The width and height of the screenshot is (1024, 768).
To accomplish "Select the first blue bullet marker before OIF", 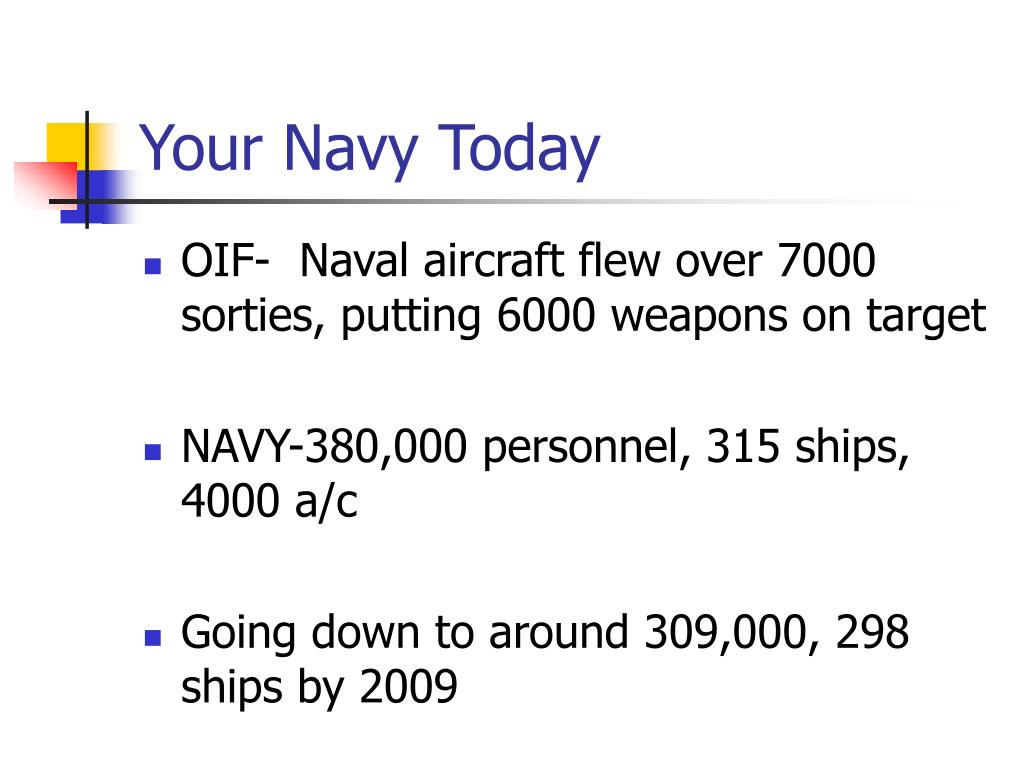I will coord(153,266).
